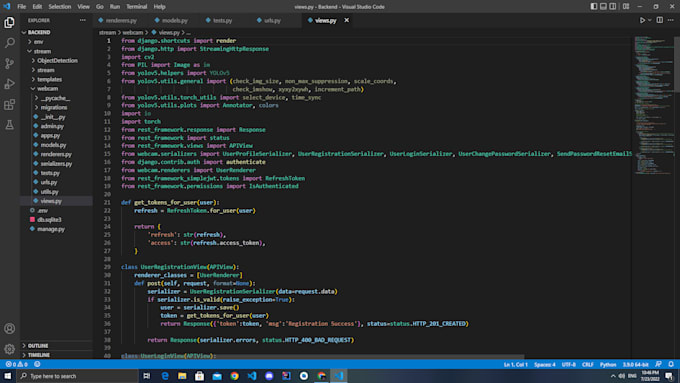Click Ln 1, Col 1 status entry
The image size is (680, 383).
pyautogui.click(x=516, y=364)
